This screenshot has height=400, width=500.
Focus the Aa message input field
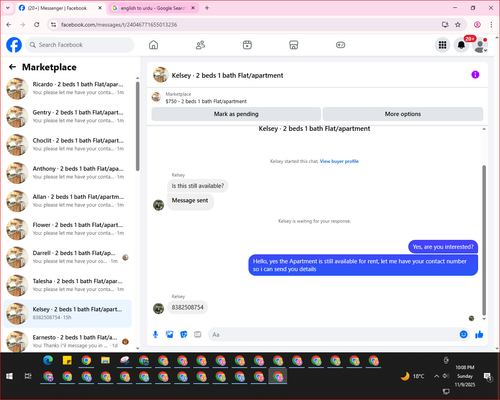coord(333,334)
